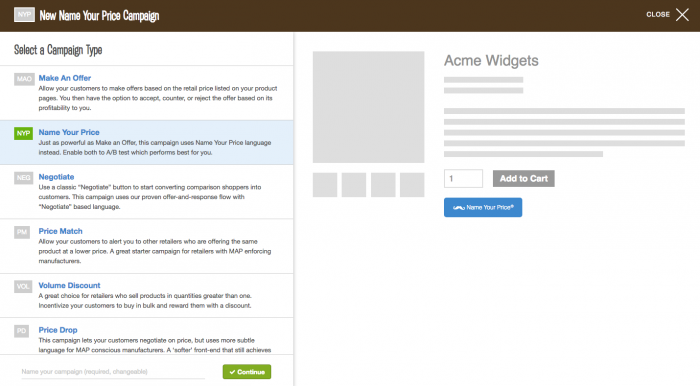700x386 pixels.
Task: Click the Acme Widgets product title
Action: [491, 61]
